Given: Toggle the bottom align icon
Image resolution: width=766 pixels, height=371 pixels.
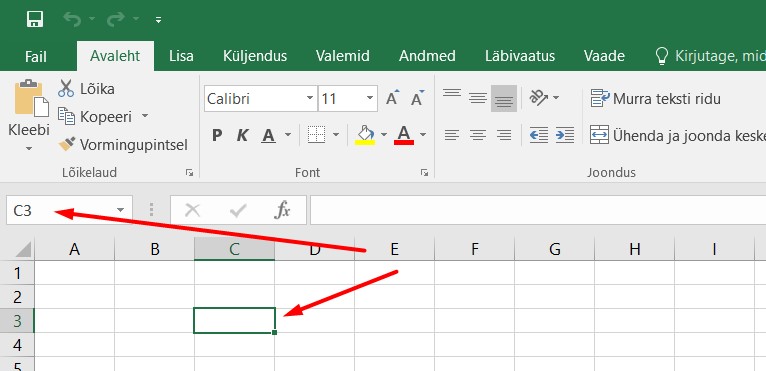Looking at the screenshot, I should (504, 98).
